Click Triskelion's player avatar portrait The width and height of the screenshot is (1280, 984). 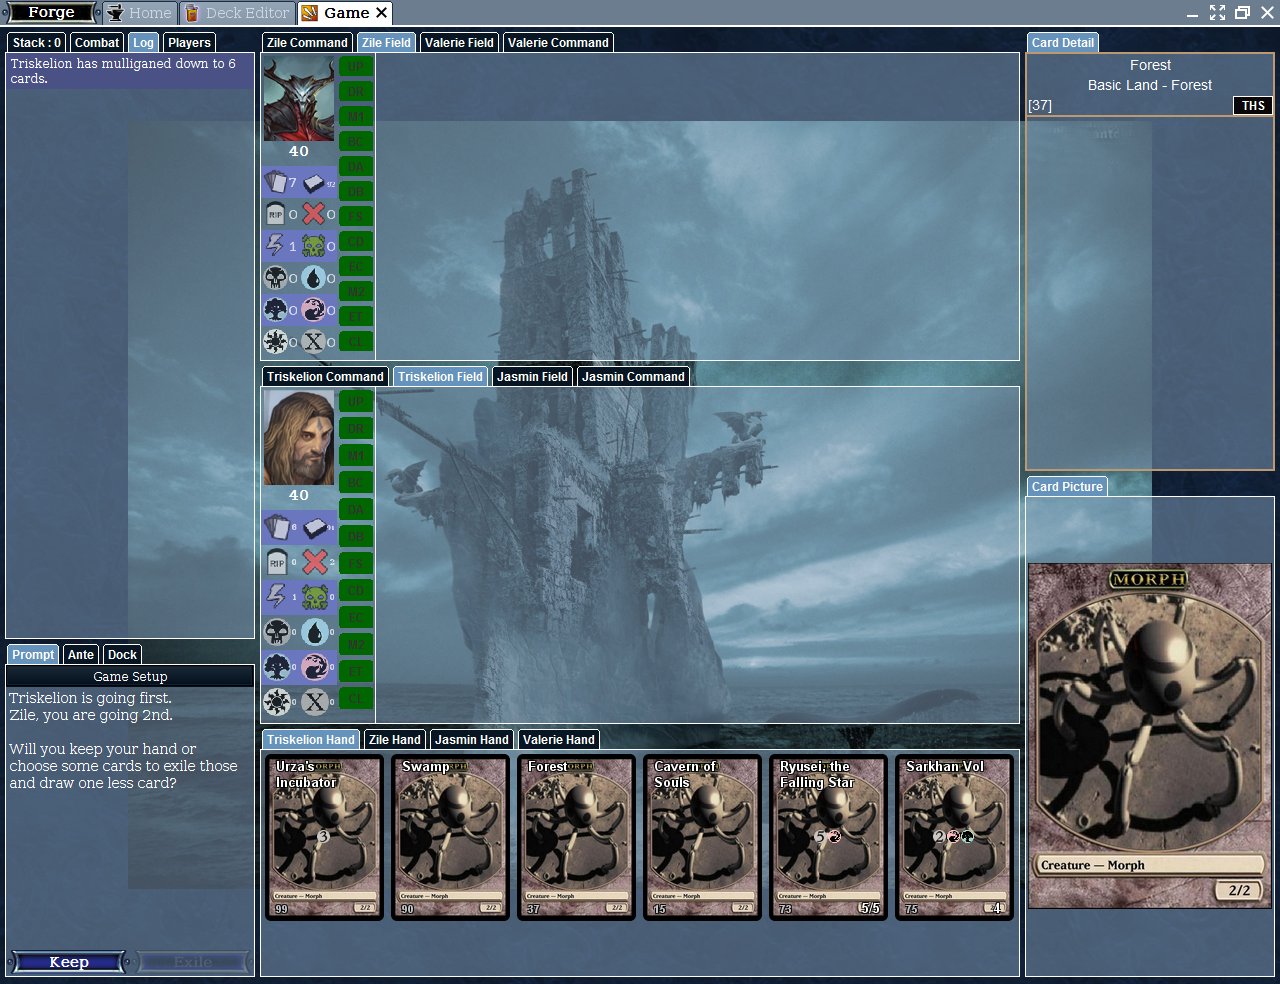299,438
